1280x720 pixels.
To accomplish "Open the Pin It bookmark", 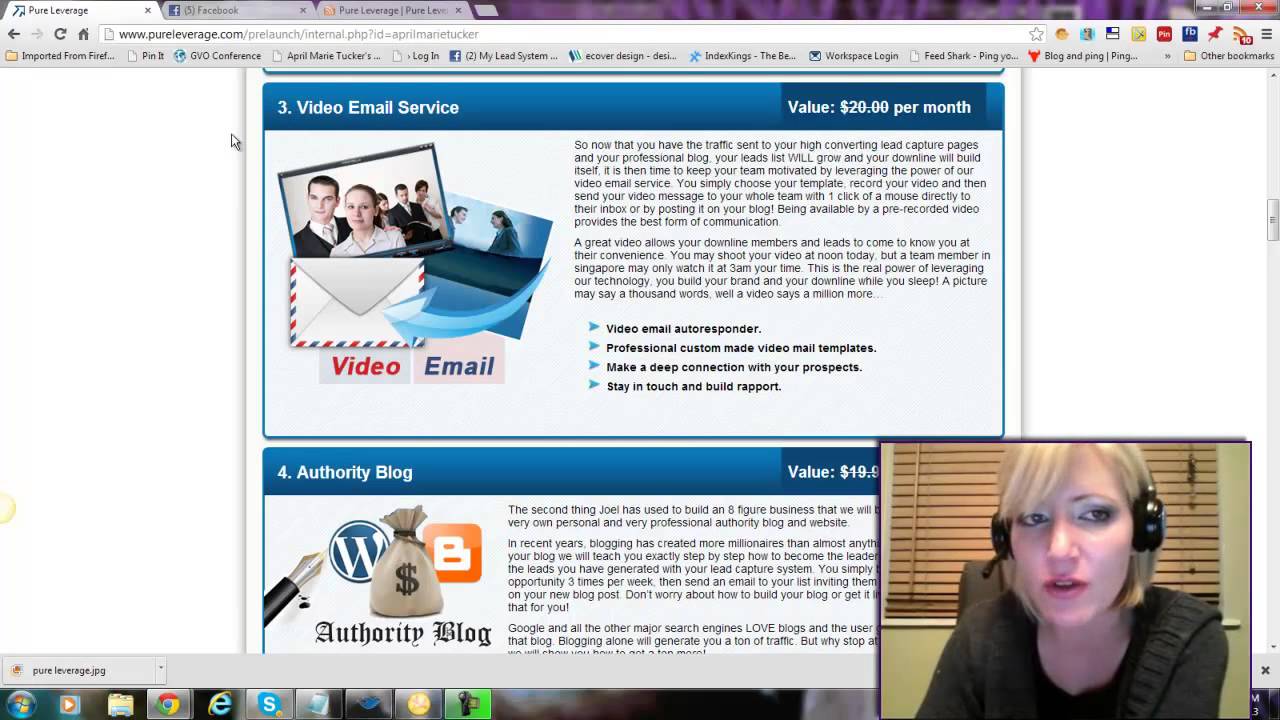I will tap(146, 56).
